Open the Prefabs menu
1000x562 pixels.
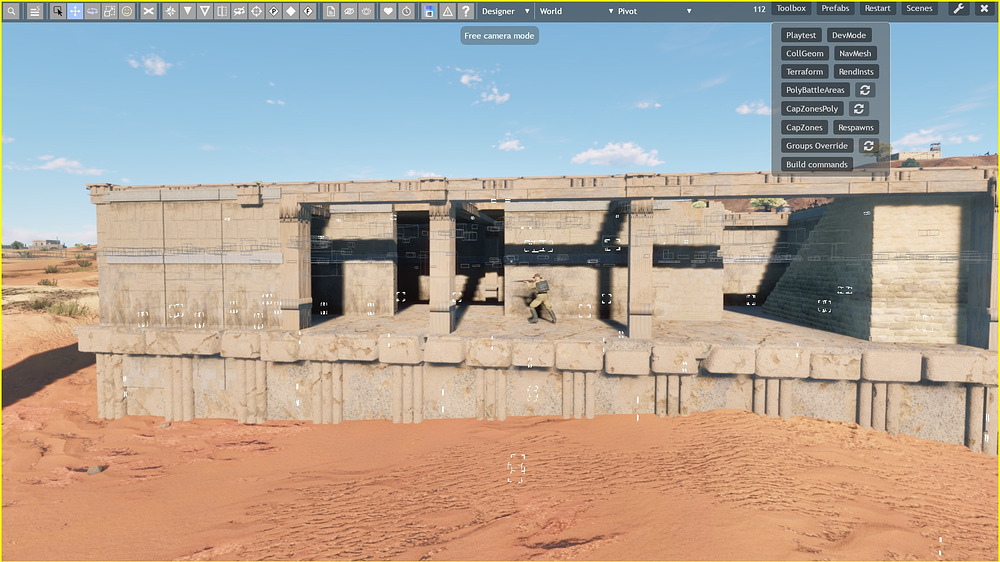coord(834,9)
